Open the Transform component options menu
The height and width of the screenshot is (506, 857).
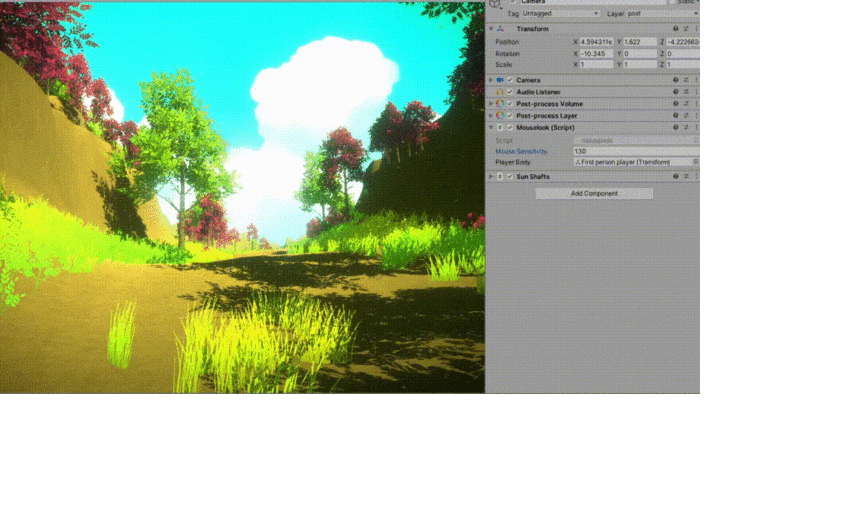click(x=696, y=28)
